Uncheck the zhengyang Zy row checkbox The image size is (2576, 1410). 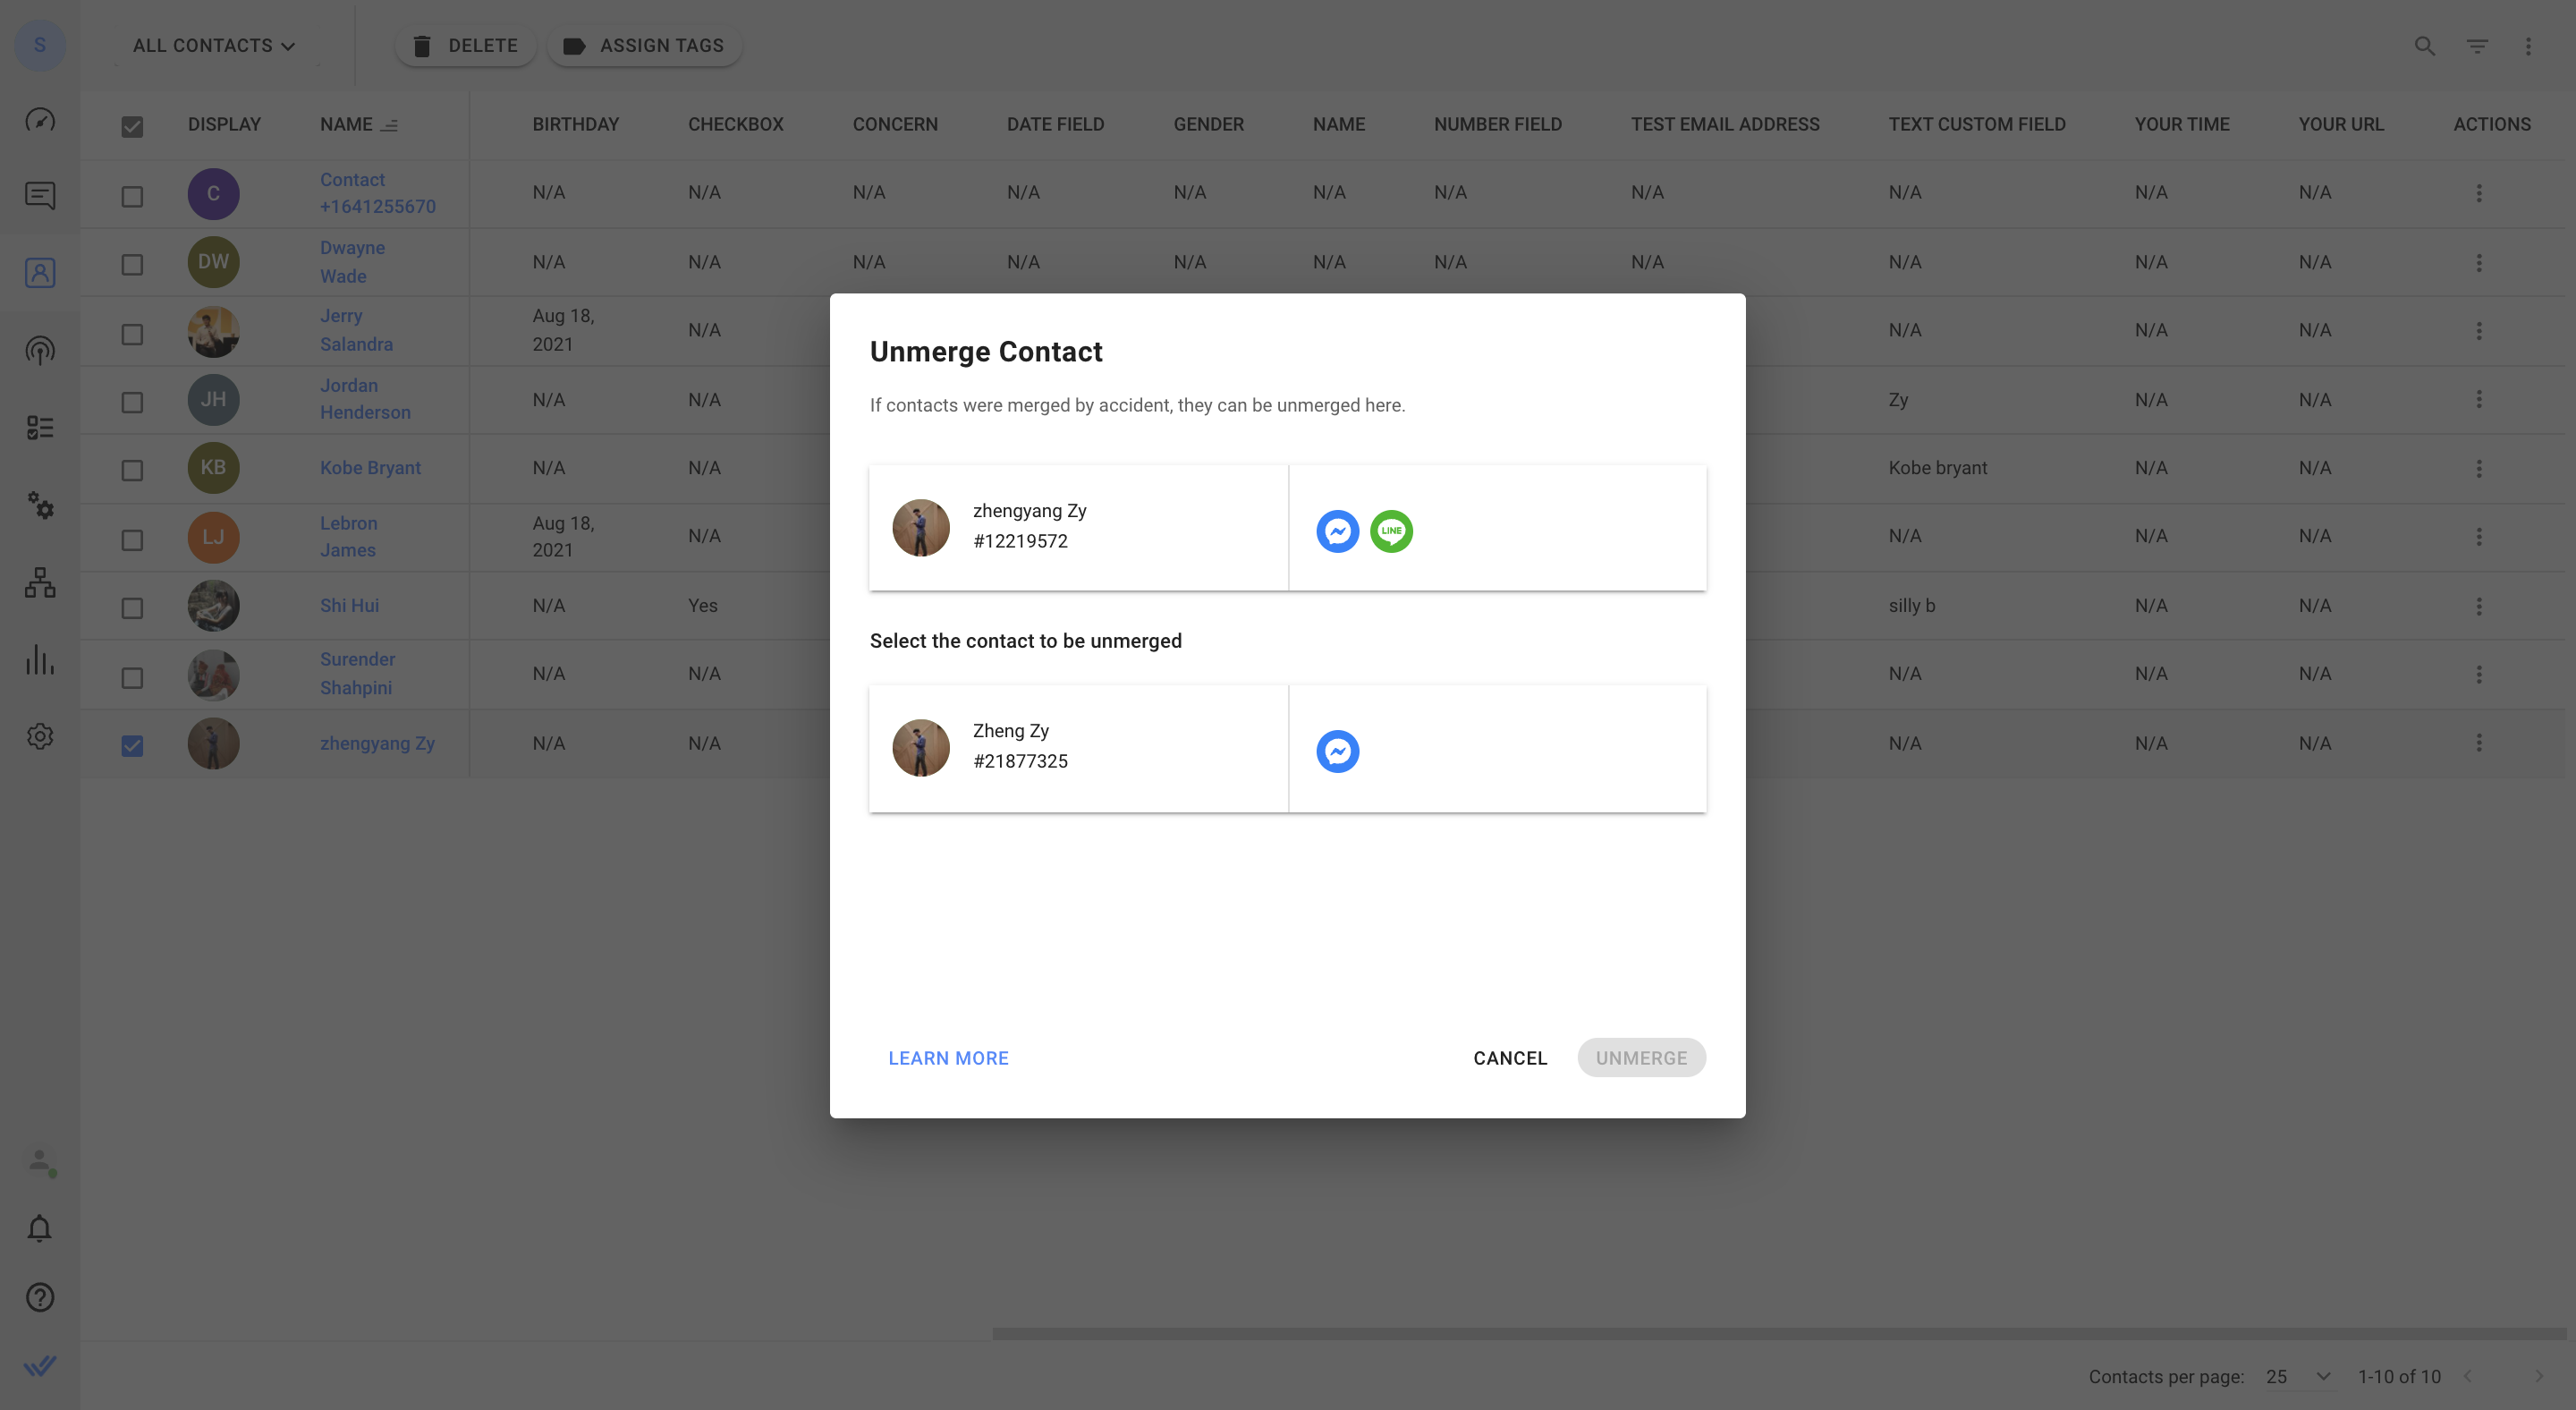pos(132,746)
